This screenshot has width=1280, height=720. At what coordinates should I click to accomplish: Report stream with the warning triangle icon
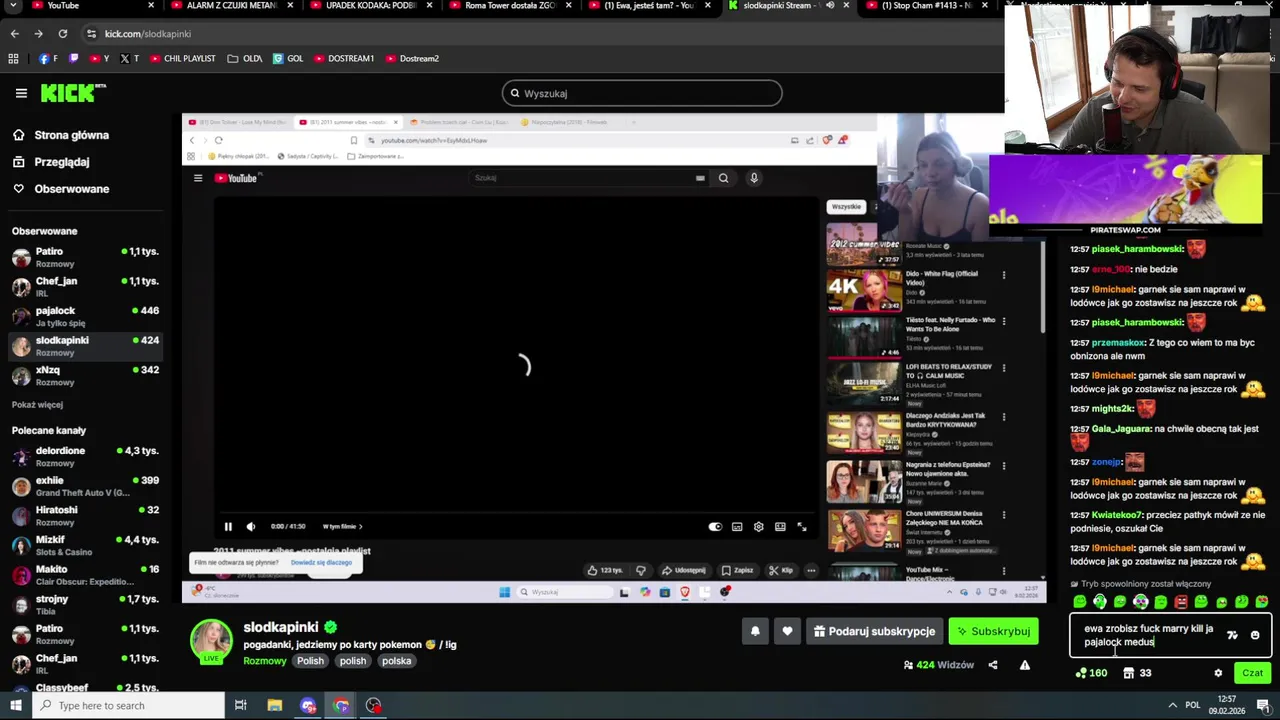click(1024, 665)
